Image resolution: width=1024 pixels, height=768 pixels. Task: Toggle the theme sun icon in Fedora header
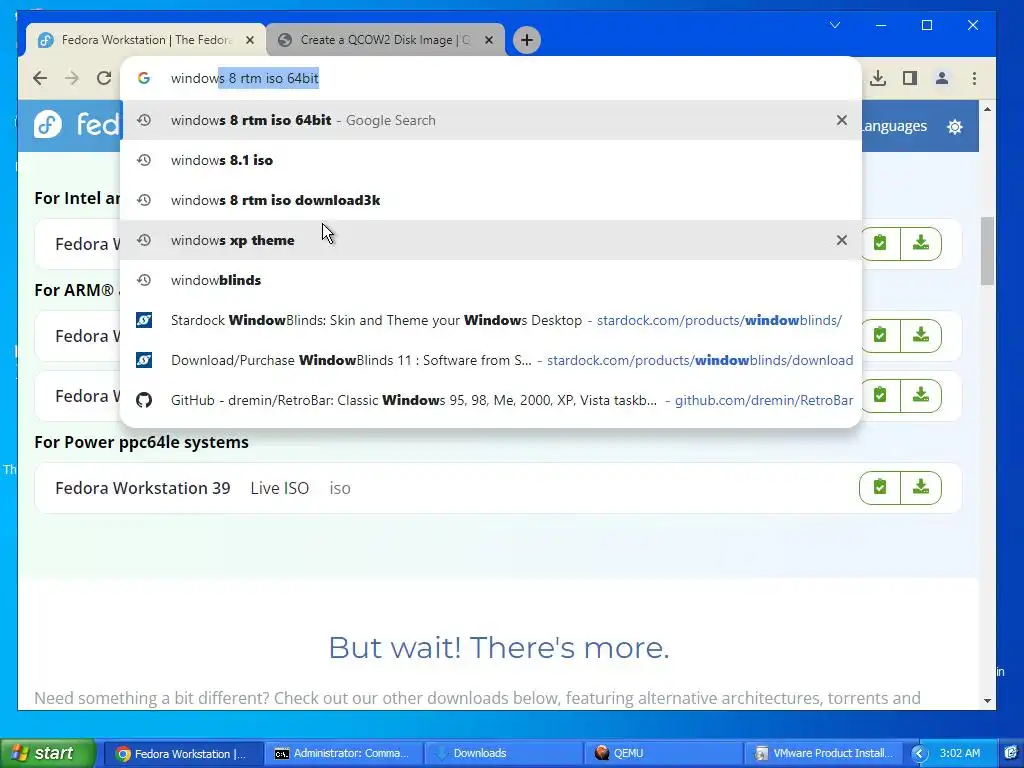(955, 126)
